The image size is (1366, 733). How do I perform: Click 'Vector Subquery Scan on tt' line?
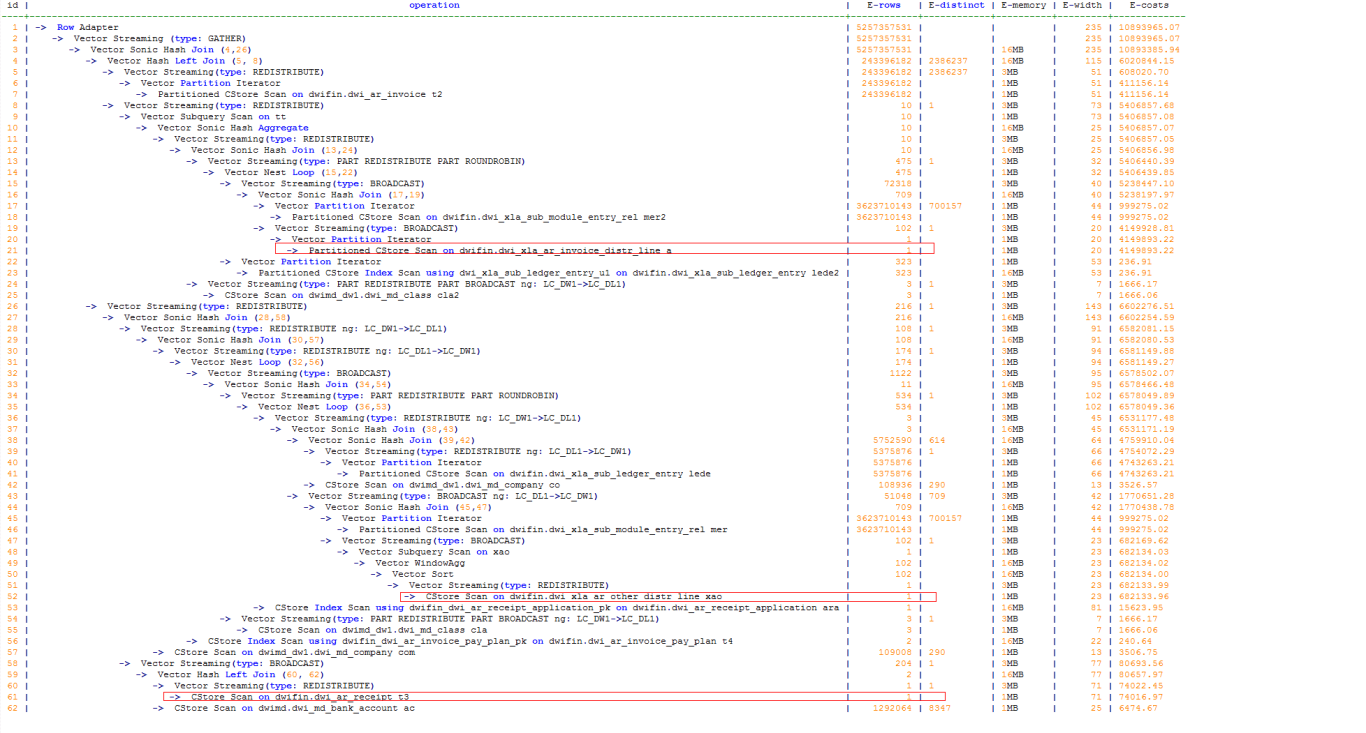click(x=213, y=116)
